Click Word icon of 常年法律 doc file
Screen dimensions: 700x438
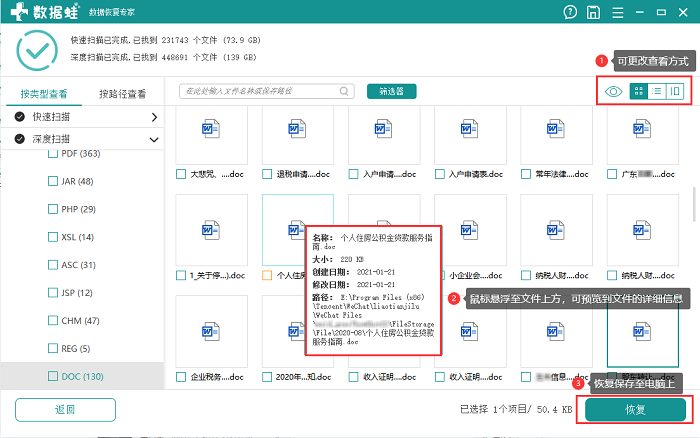pyautogui.click(x=555, y=129)
